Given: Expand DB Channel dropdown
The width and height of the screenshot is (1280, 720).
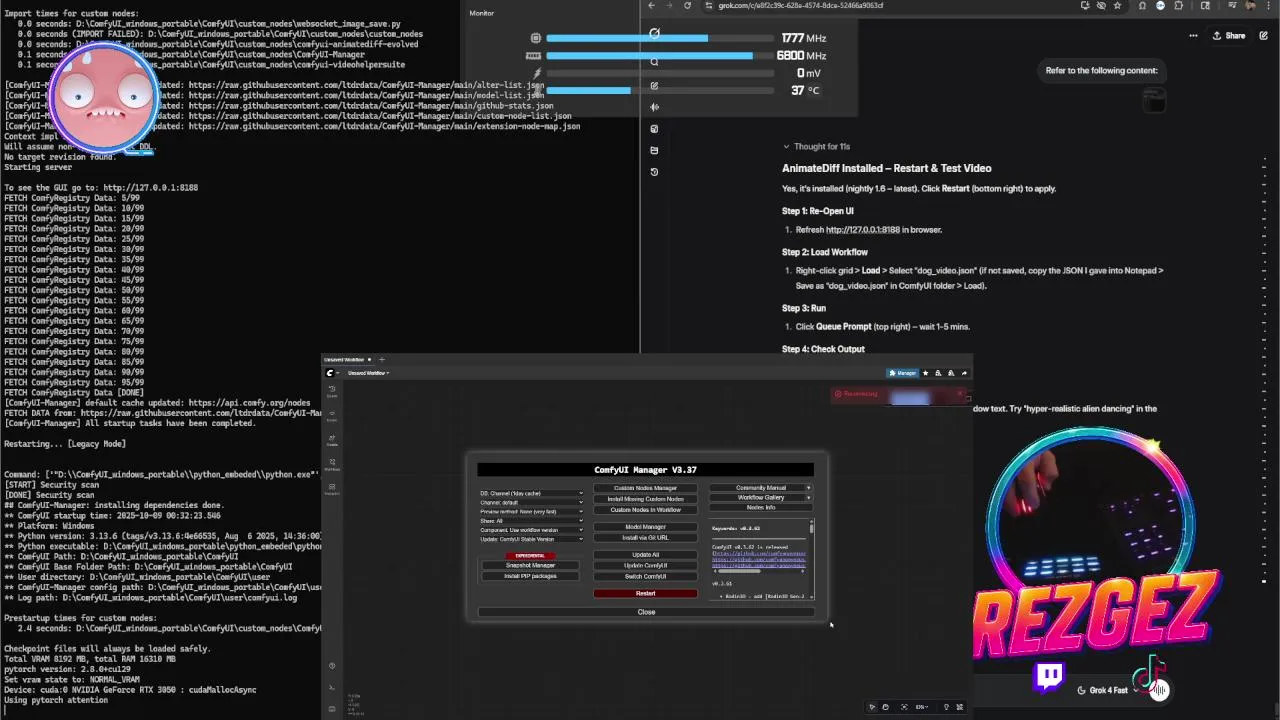Looking at the screenshot, I should [x=532, y=493].
